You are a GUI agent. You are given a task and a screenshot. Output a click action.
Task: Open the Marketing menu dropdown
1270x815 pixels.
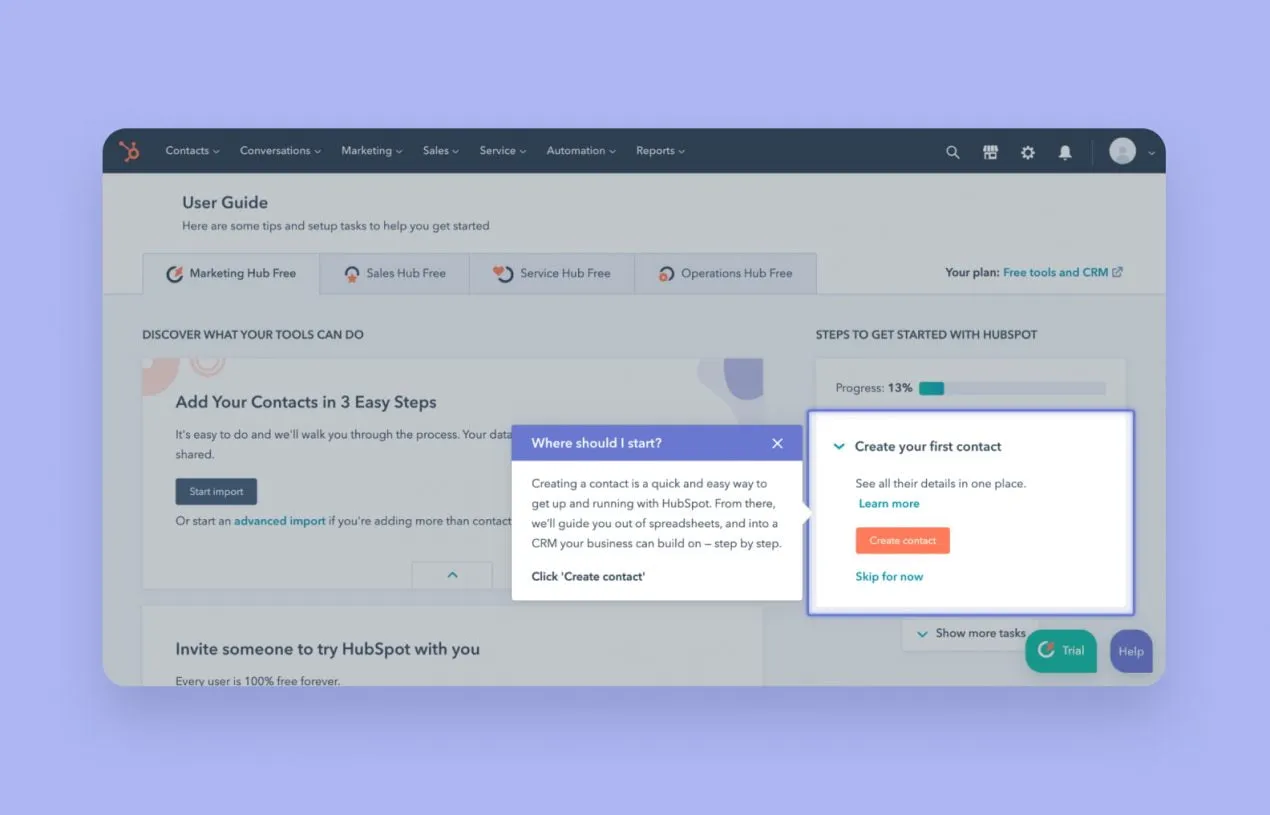371,151
